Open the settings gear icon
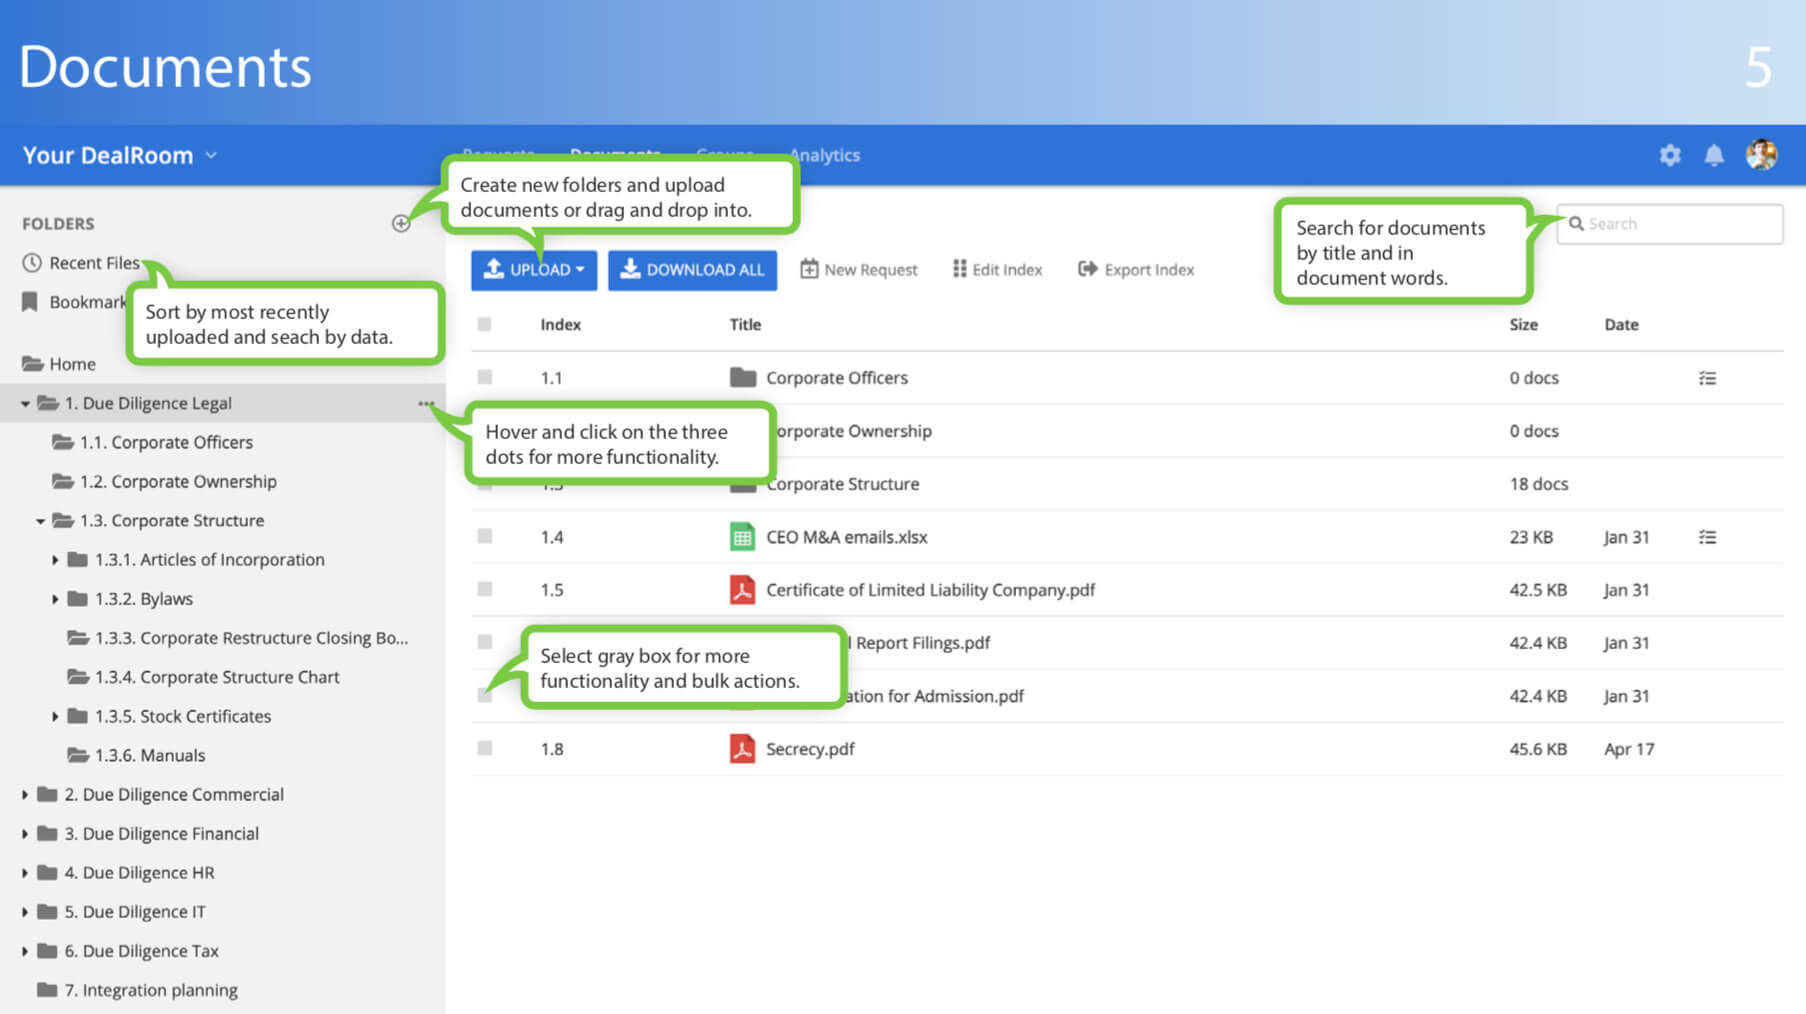The width and height of the screenshot is (1806, 1014). click(x=1670, y=155)
